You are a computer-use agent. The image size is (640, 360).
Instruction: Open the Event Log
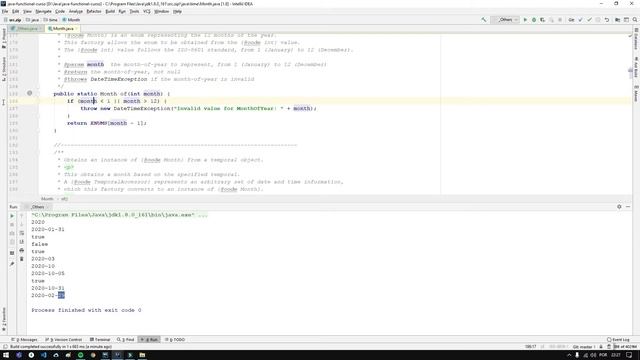tap(619, 340)
